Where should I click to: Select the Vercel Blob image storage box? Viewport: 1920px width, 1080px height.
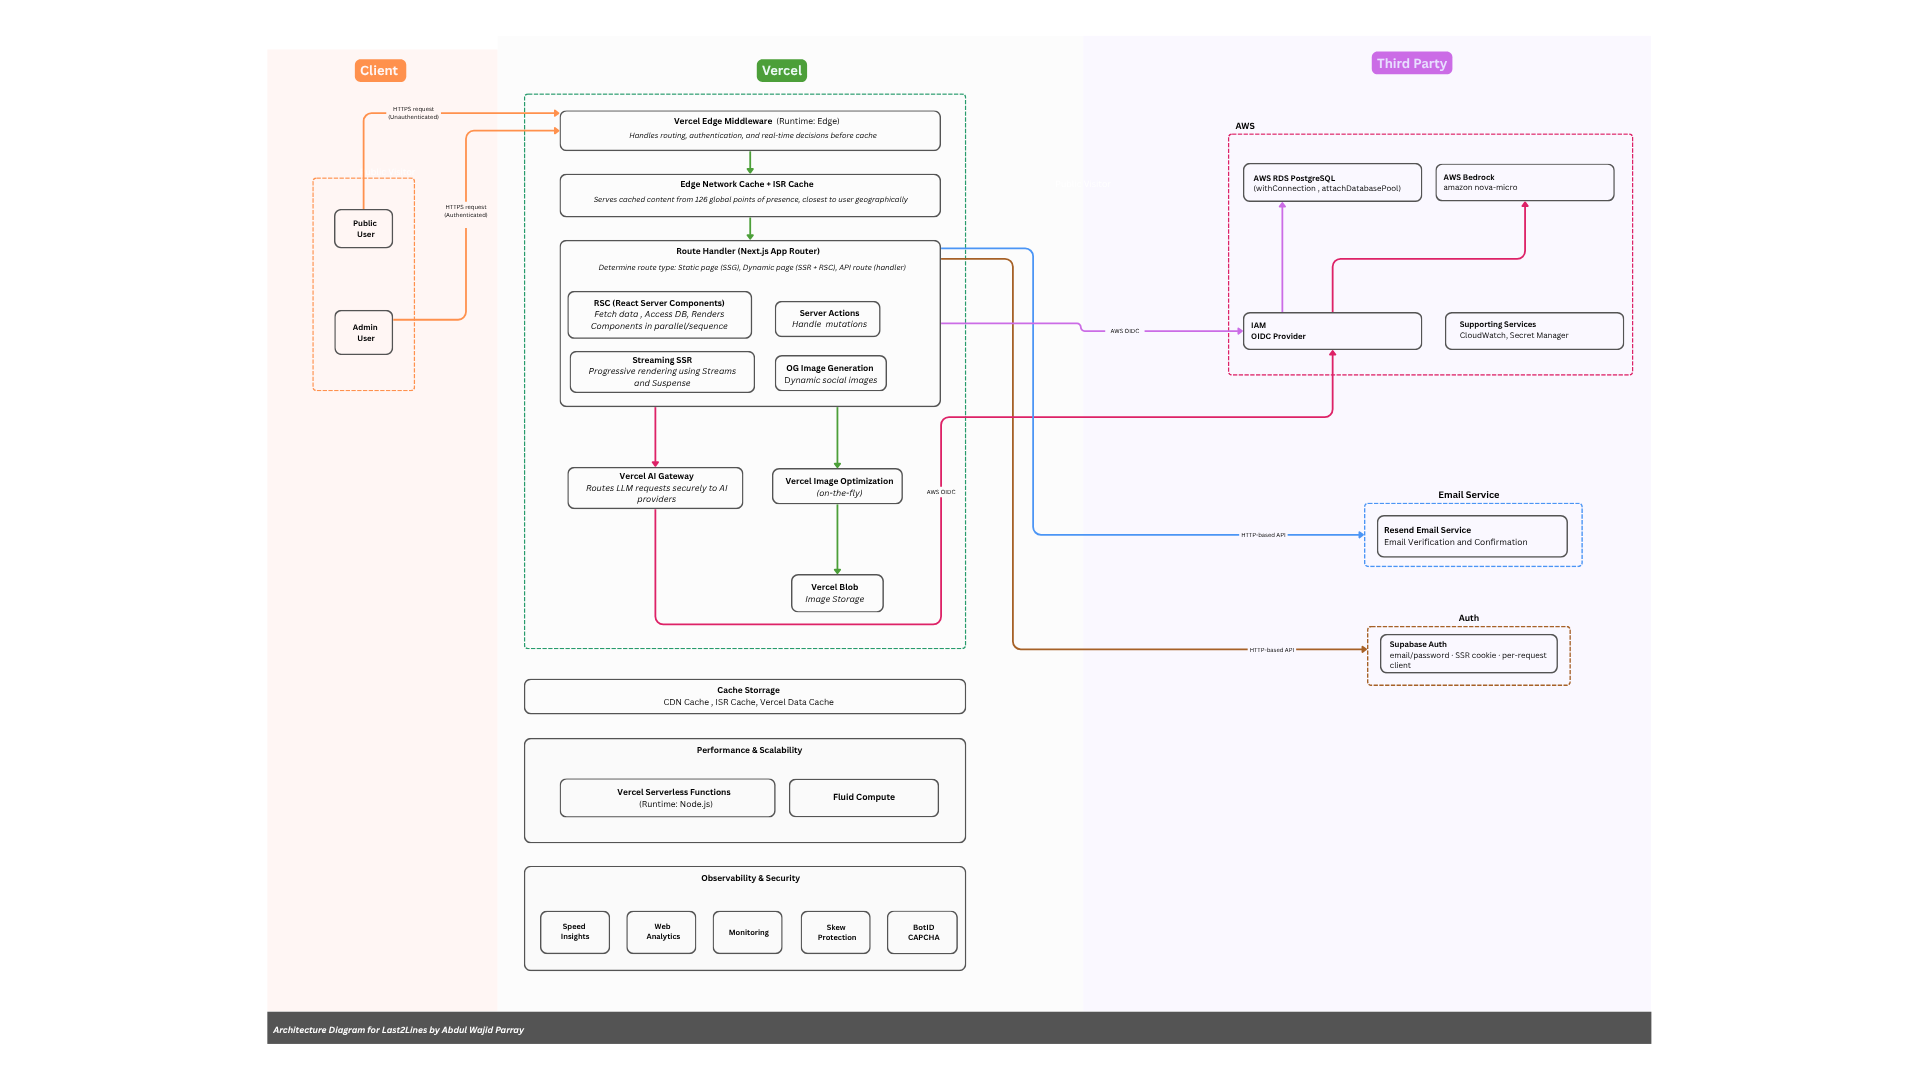(837, 593)
